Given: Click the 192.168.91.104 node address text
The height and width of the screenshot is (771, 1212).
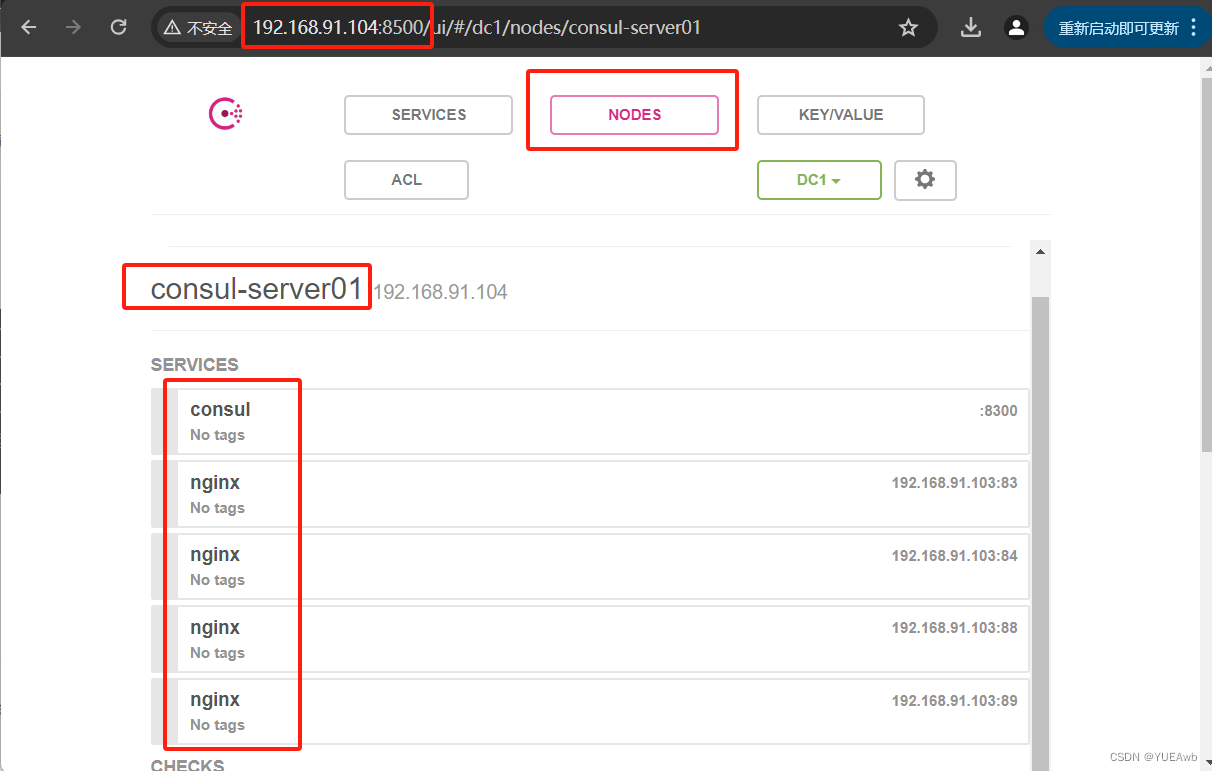Looking at the screenshot, I should (440, 293).
